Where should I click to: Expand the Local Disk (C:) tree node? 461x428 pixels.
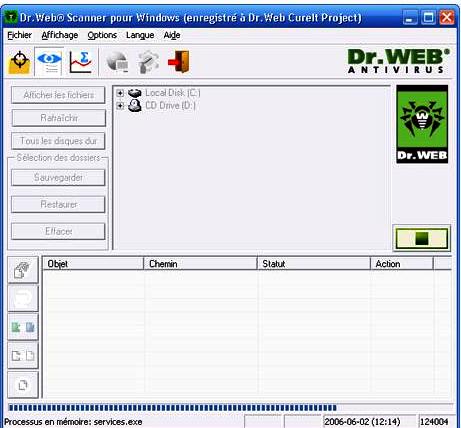[120, 93]
